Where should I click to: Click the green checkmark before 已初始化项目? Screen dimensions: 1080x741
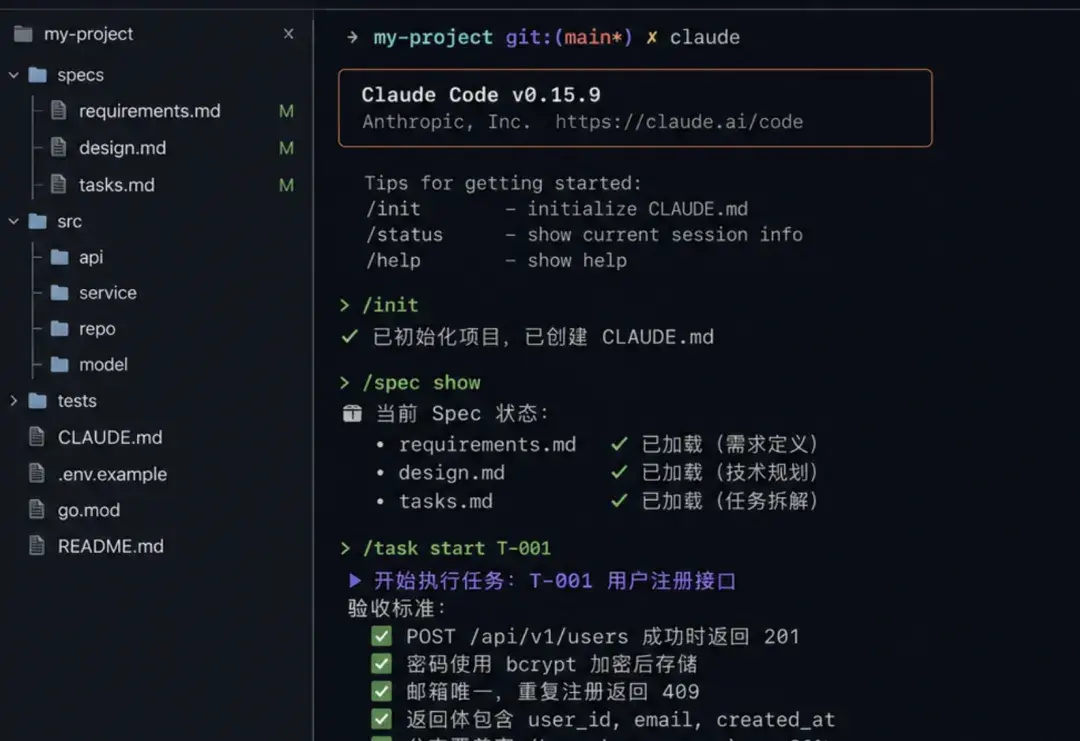350,336
